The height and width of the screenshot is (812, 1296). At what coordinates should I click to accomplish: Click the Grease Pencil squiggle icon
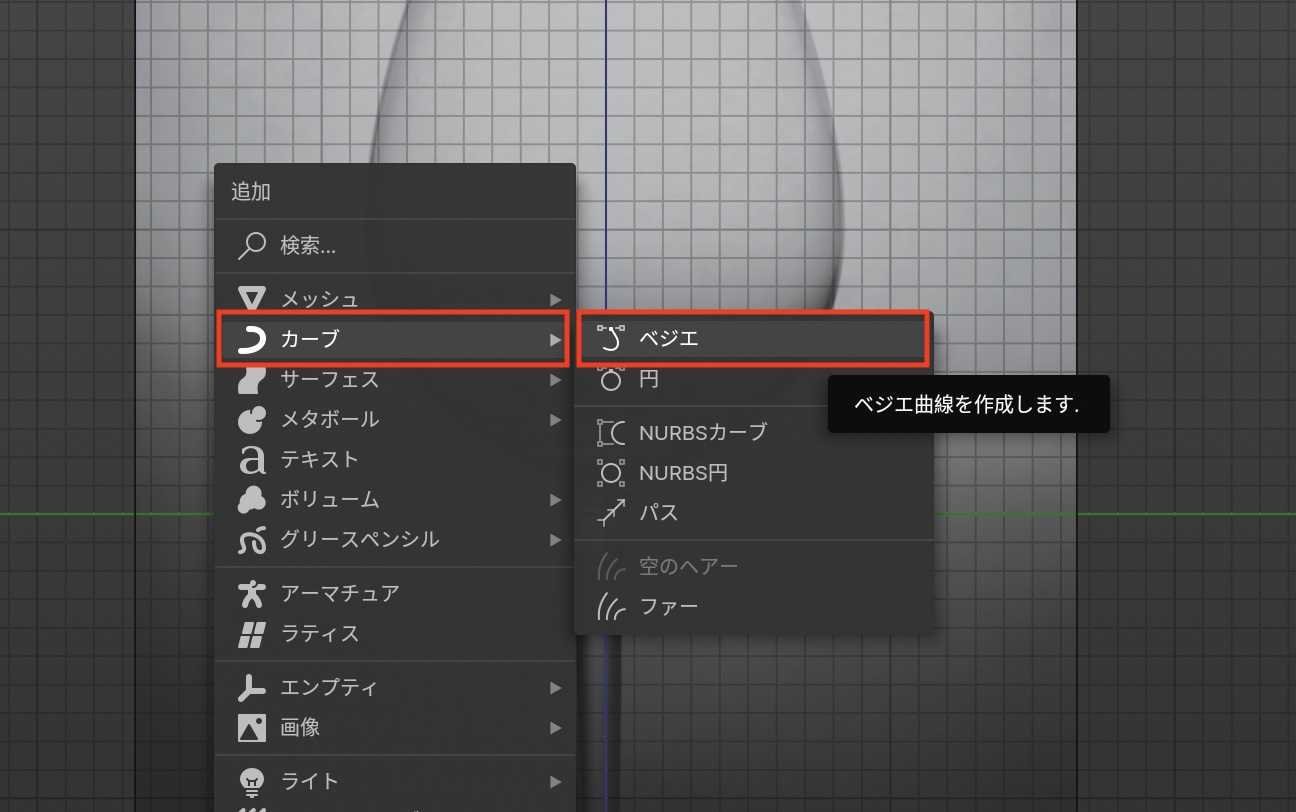252,540
